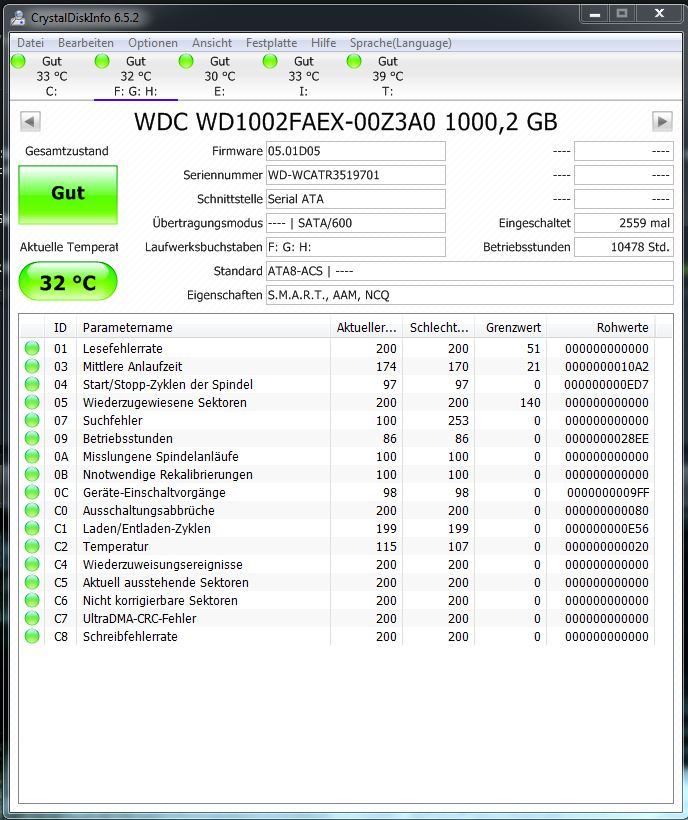Select the F: G: H: disk tab
Image resolution: width=688 pixels, height=820 pixels.
click(x=135, y=76)
